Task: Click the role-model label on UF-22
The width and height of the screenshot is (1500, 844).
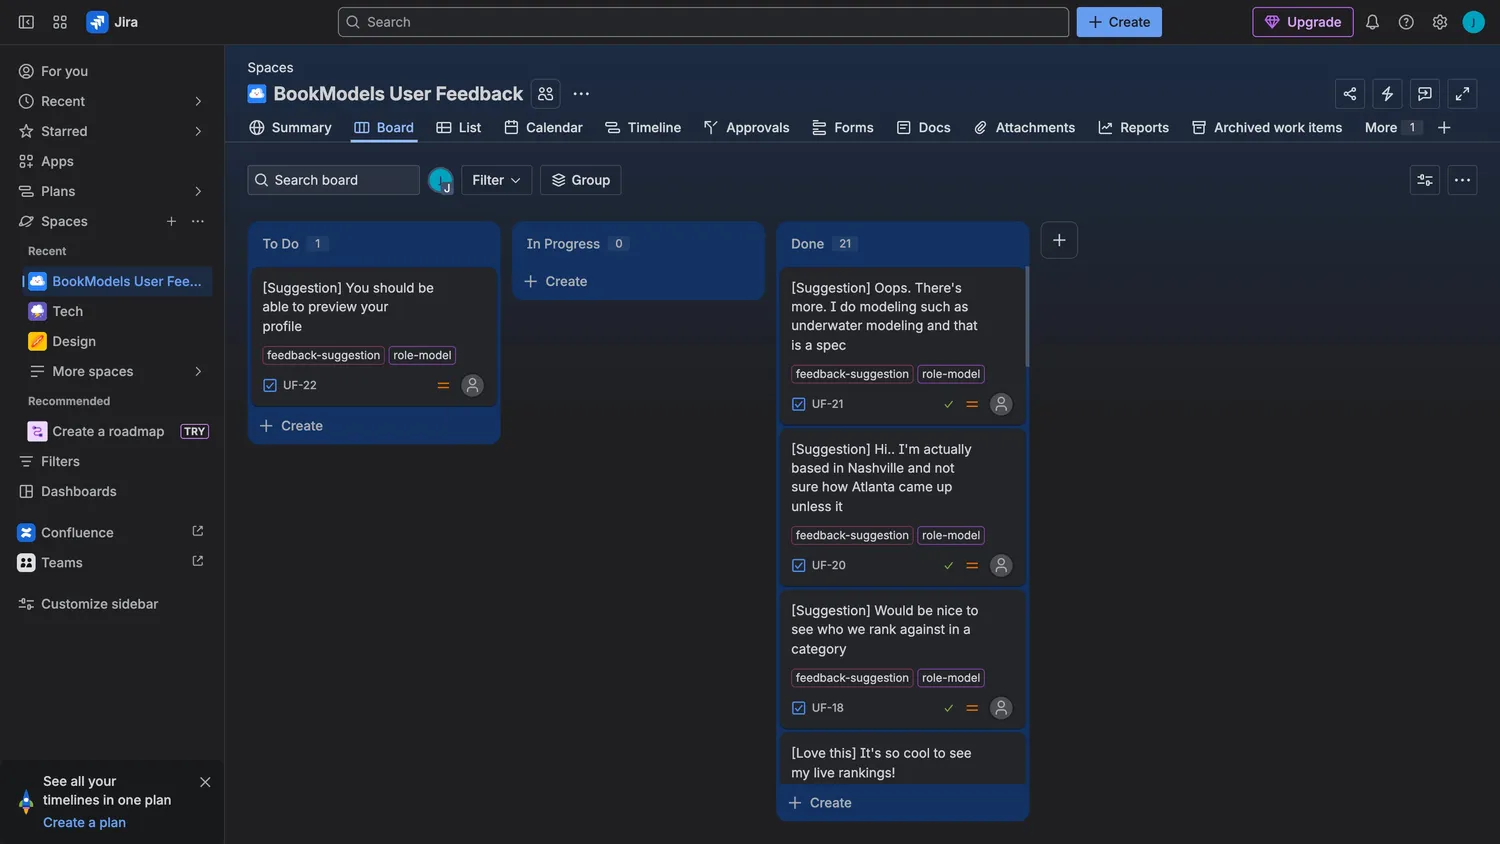Action: [x=422, y=355]
